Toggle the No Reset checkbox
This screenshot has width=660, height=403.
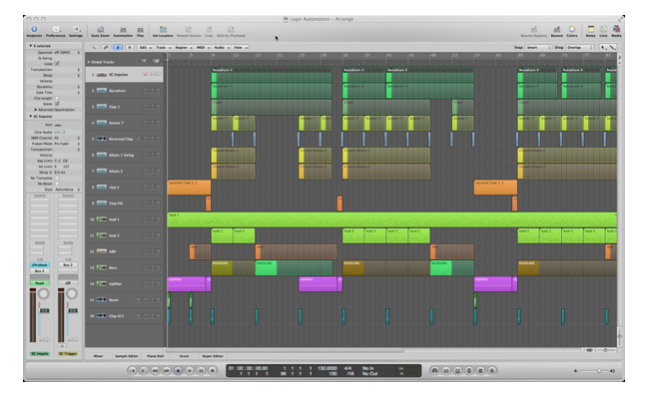pos(57,184)
